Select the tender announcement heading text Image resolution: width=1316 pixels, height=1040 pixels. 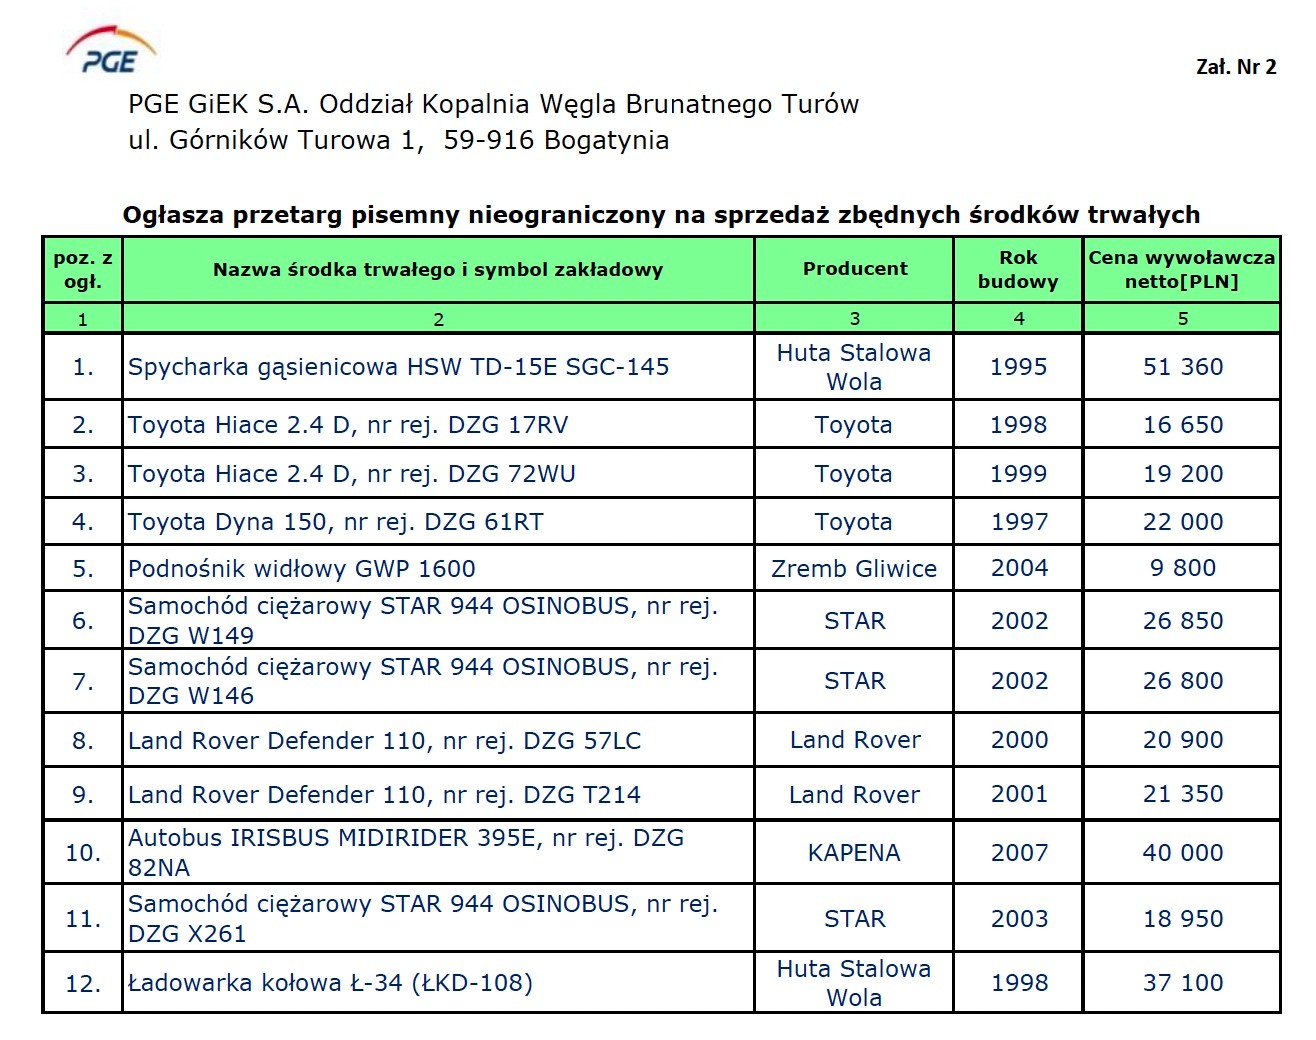pos(660,215)
